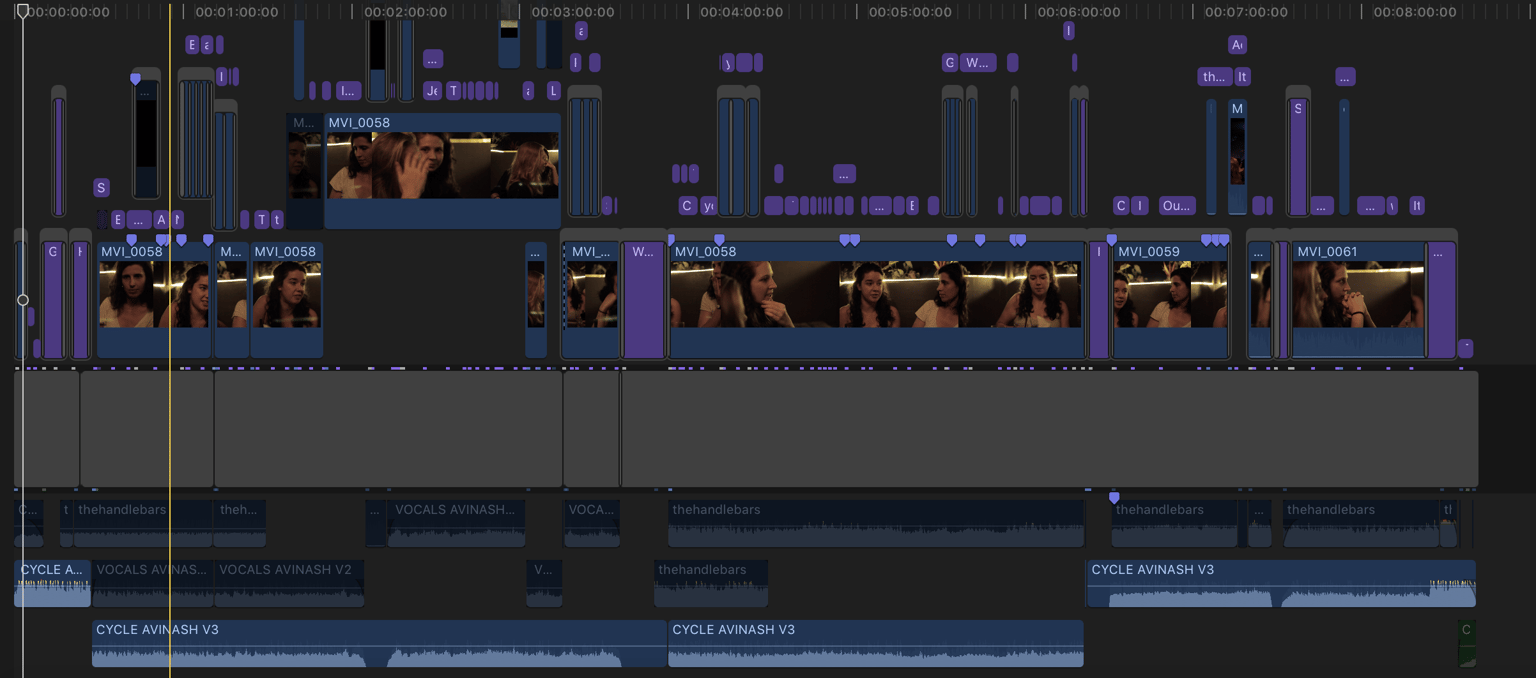Select the VOCALS AVINAS... clip right after CYCLE A...
The image size is (1536, 678).
[152, 583]
